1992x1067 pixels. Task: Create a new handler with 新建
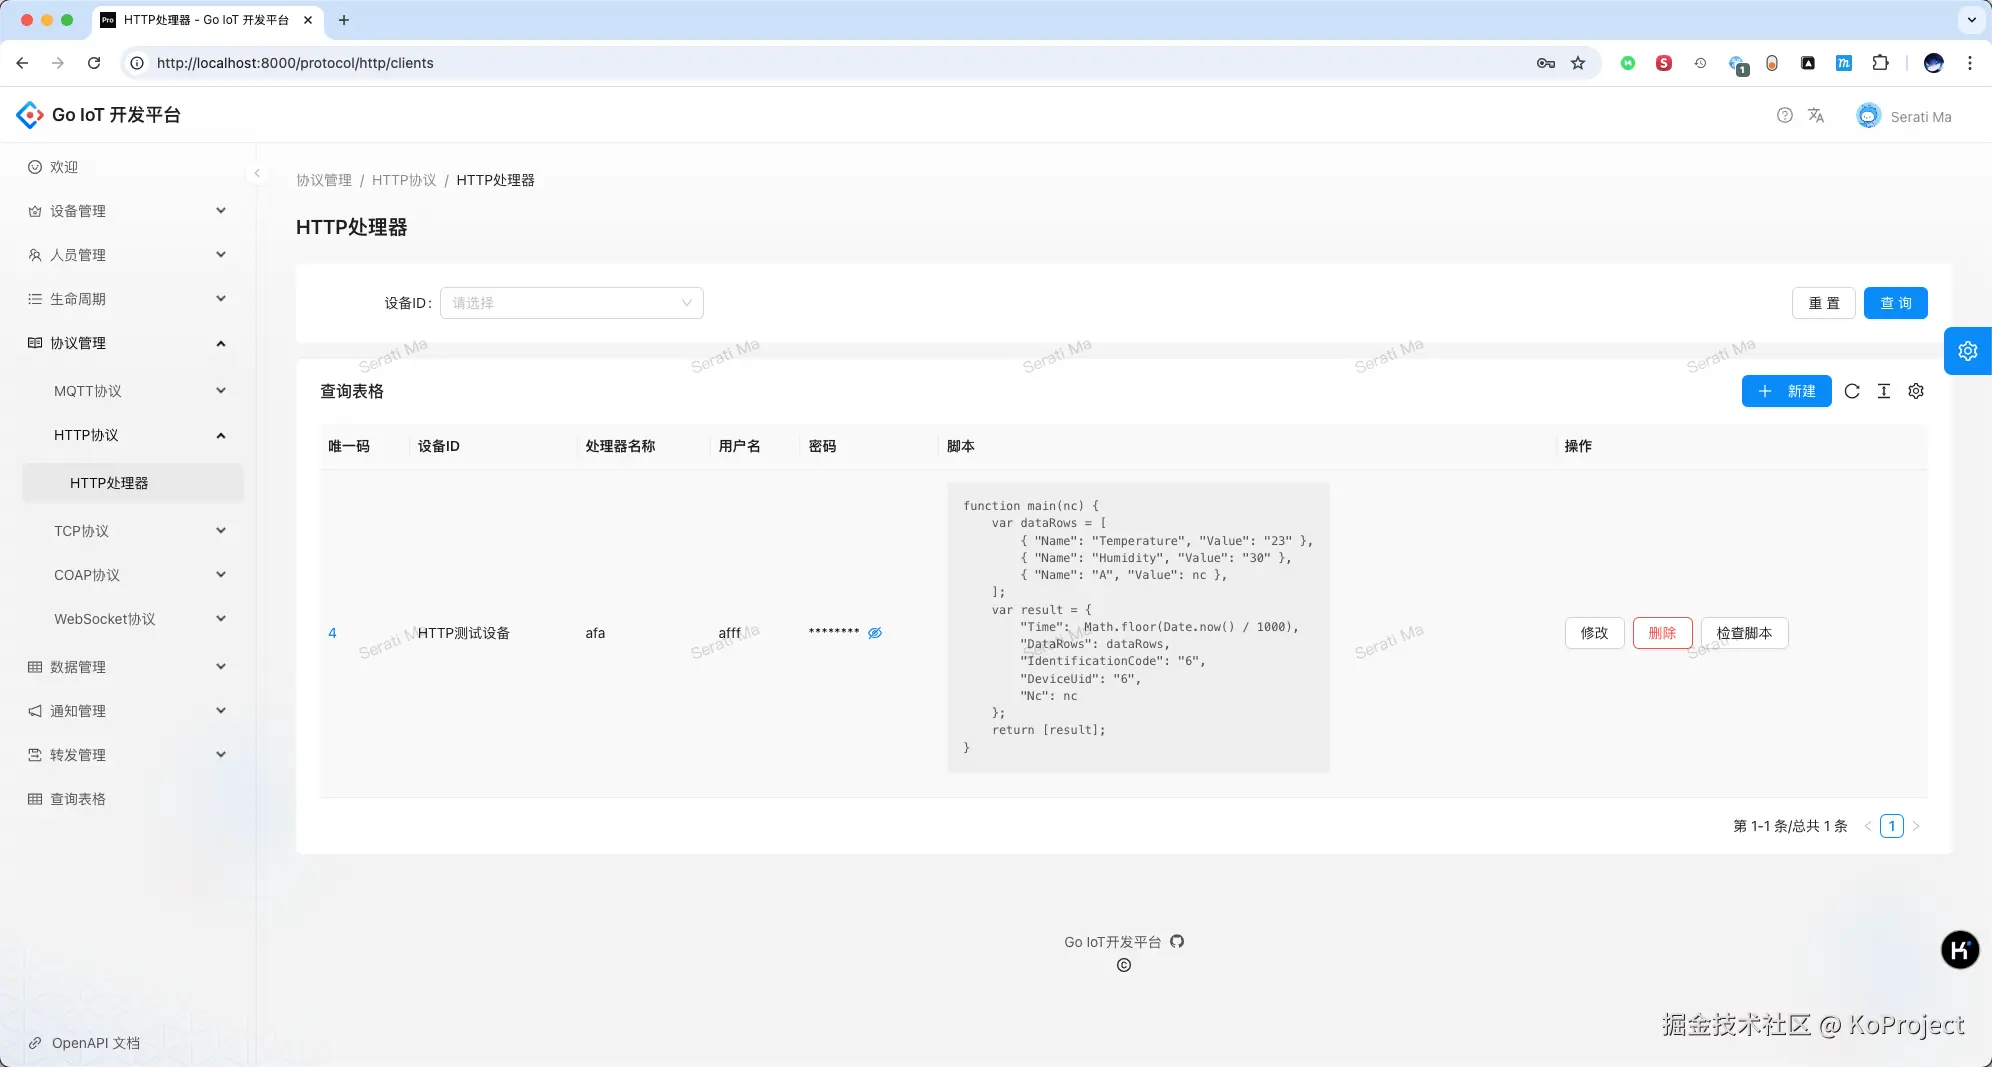pyautogui.click(x=1787, y=391)
